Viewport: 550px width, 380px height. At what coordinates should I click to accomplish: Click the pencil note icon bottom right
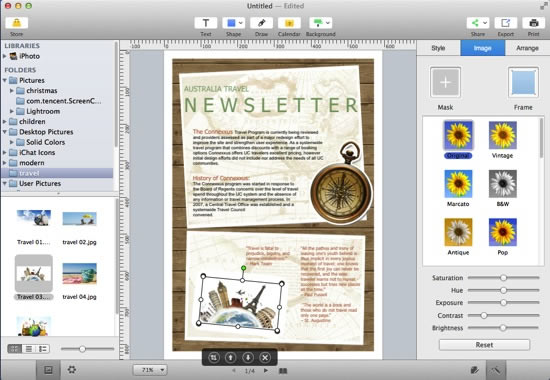pyautogui.click(x=474, y=370)
